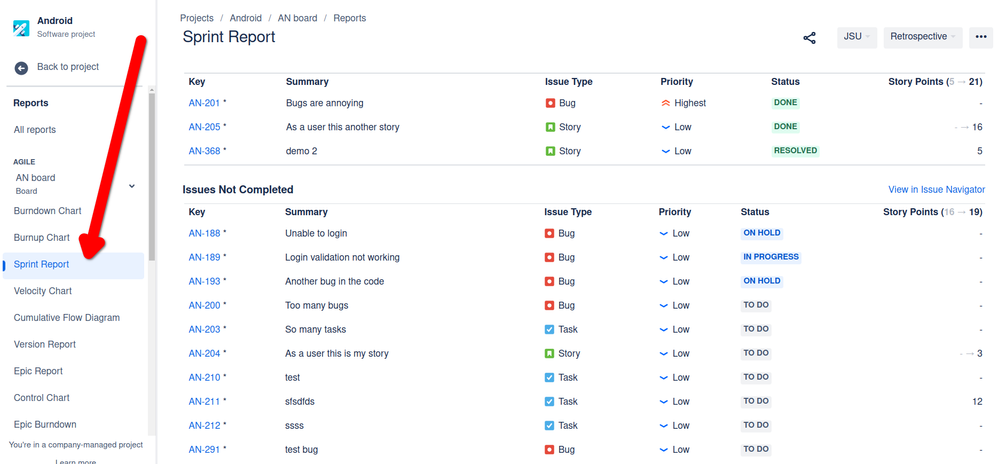Click the Bug icon in AN-188 row
The image size is (998, 464).
coord(549,234)
